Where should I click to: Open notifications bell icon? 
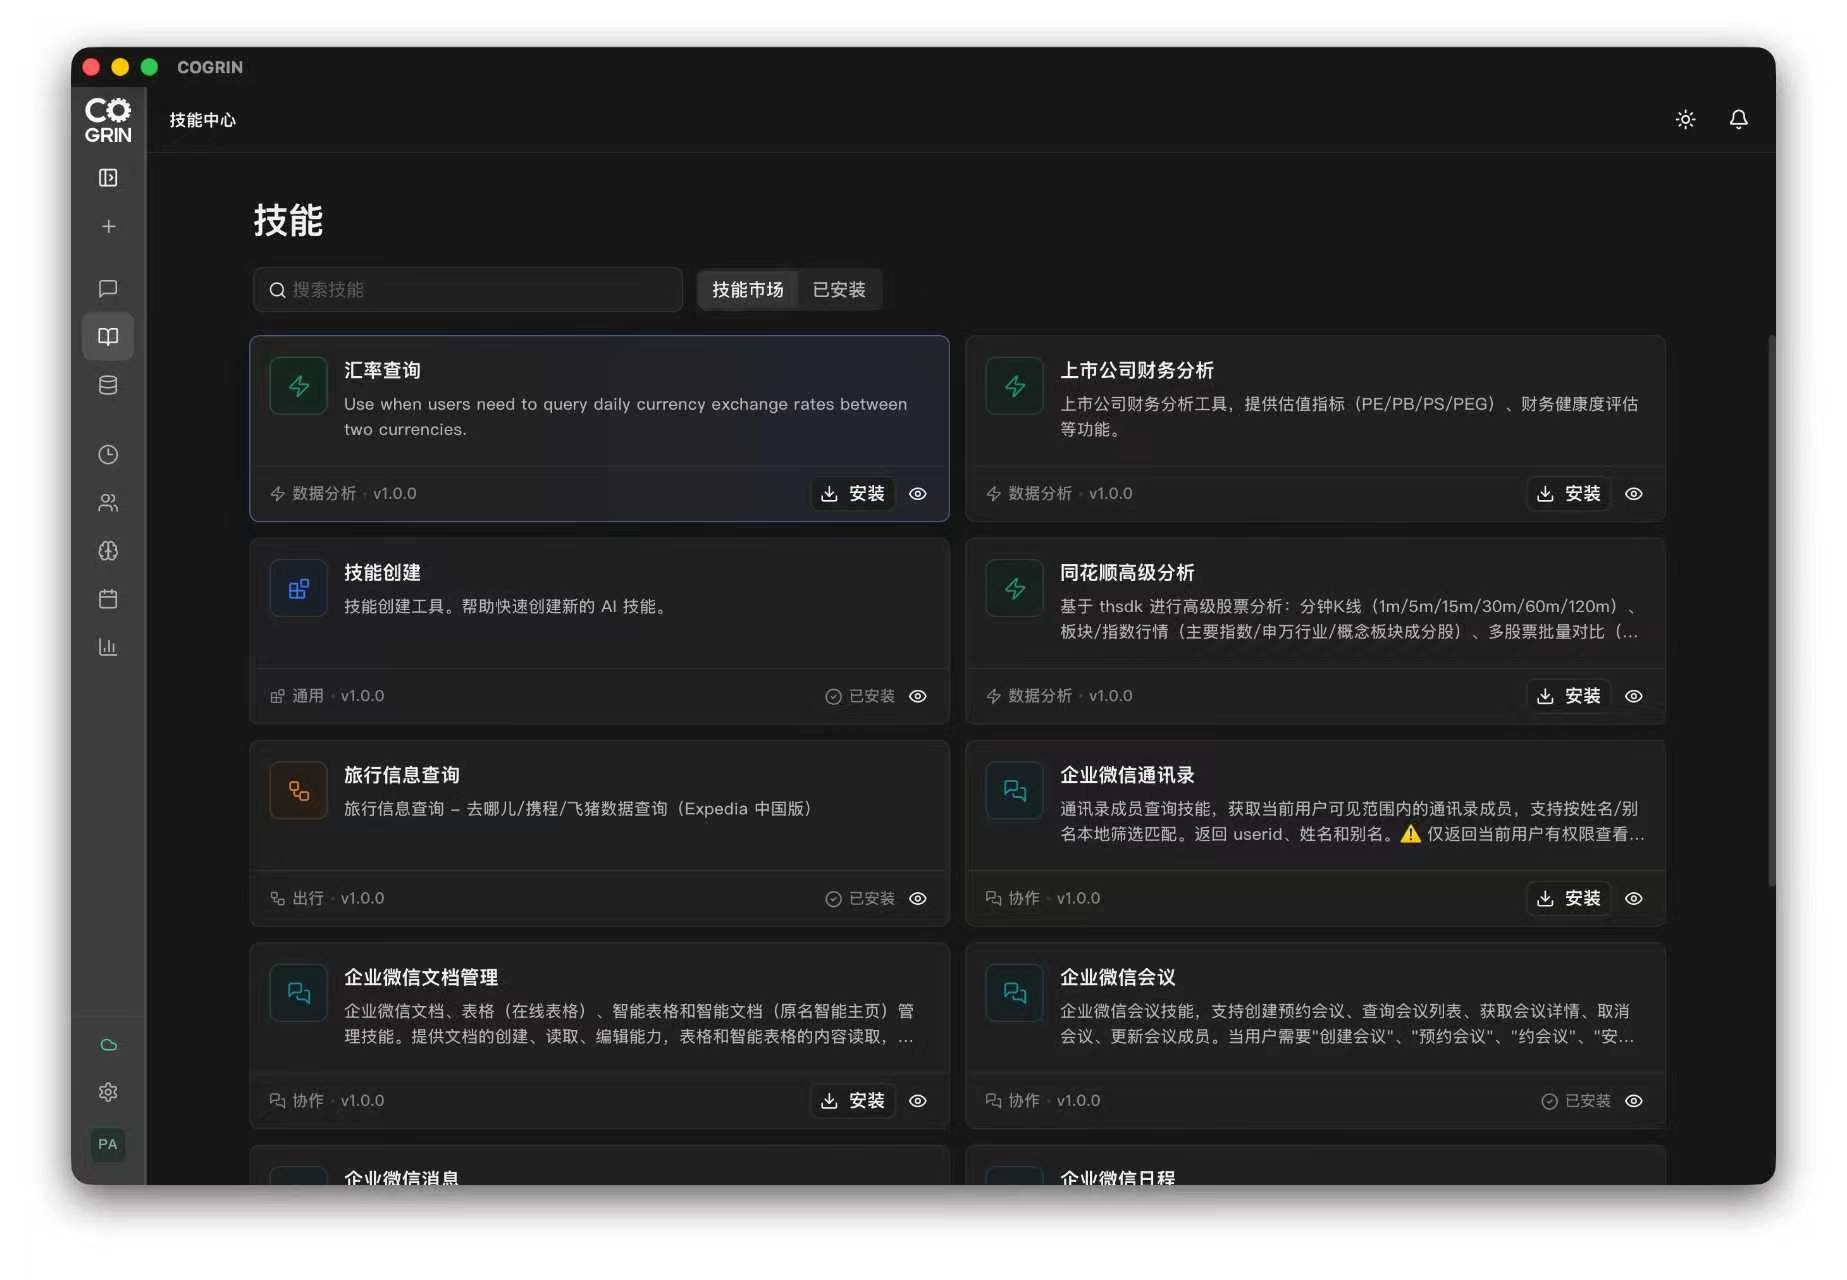click(x=1738, y=119)
